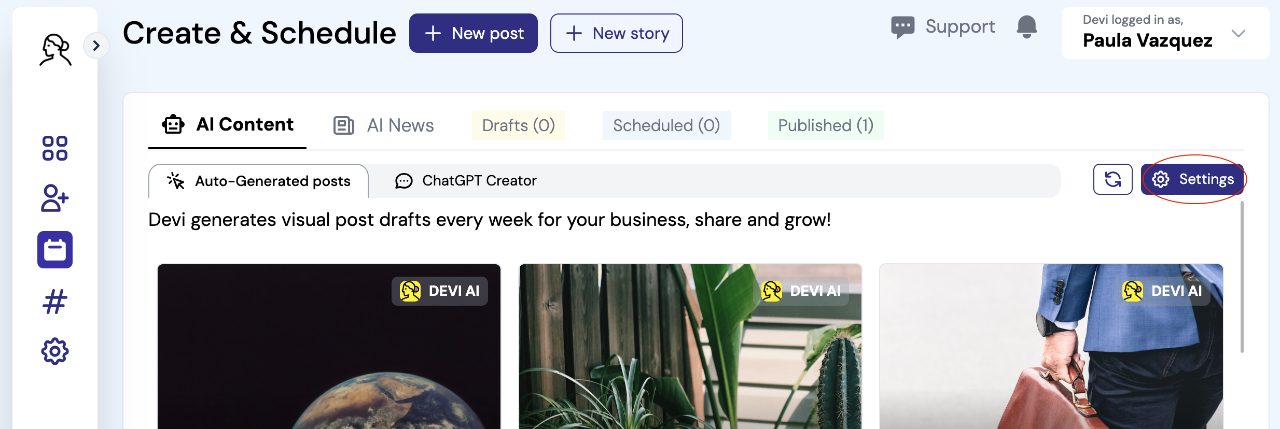Expand the sidebar with arrow toggle
The image size is (1280, 429).
(x=96, y=45)
